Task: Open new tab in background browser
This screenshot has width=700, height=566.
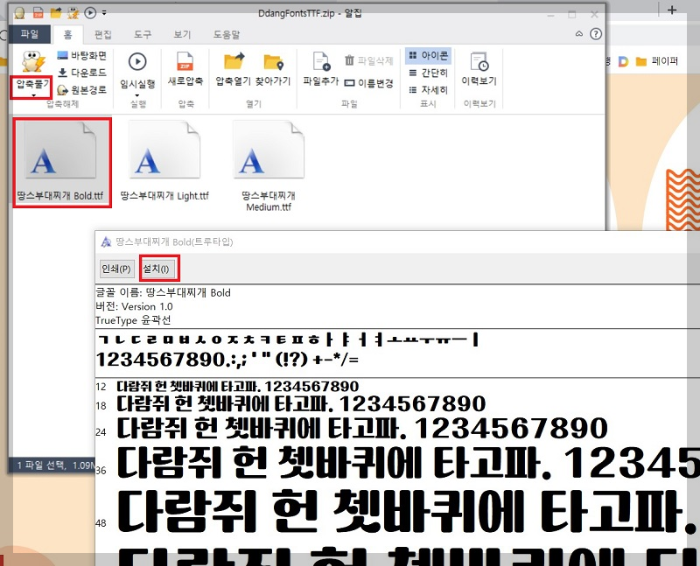Action: (672, 10)
